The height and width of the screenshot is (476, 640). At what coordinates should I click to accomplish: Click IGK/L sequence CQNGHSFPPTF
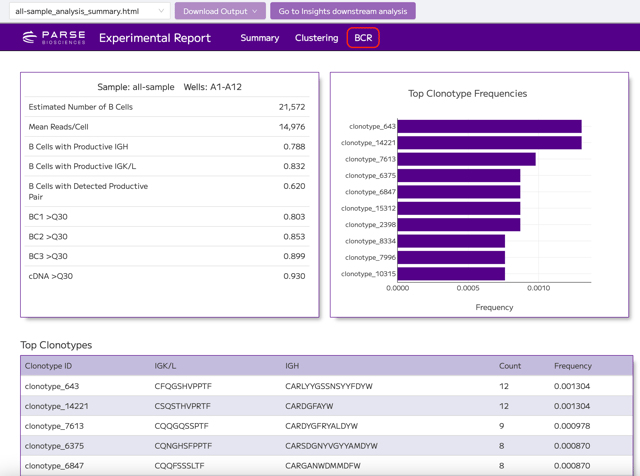[183, 446]
